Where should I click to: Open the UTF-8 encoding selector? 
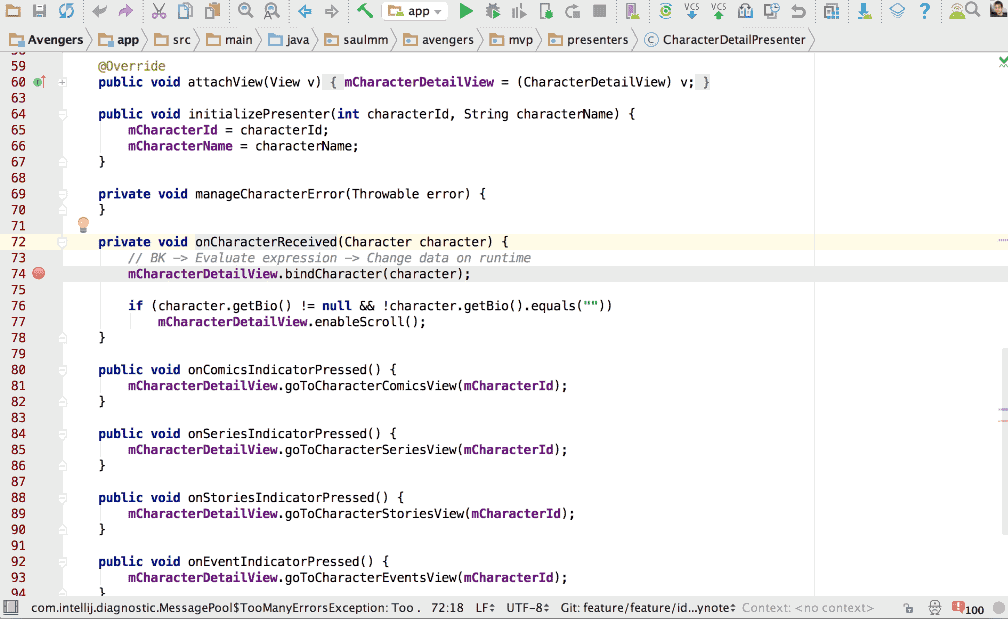(x=530, y=607)
